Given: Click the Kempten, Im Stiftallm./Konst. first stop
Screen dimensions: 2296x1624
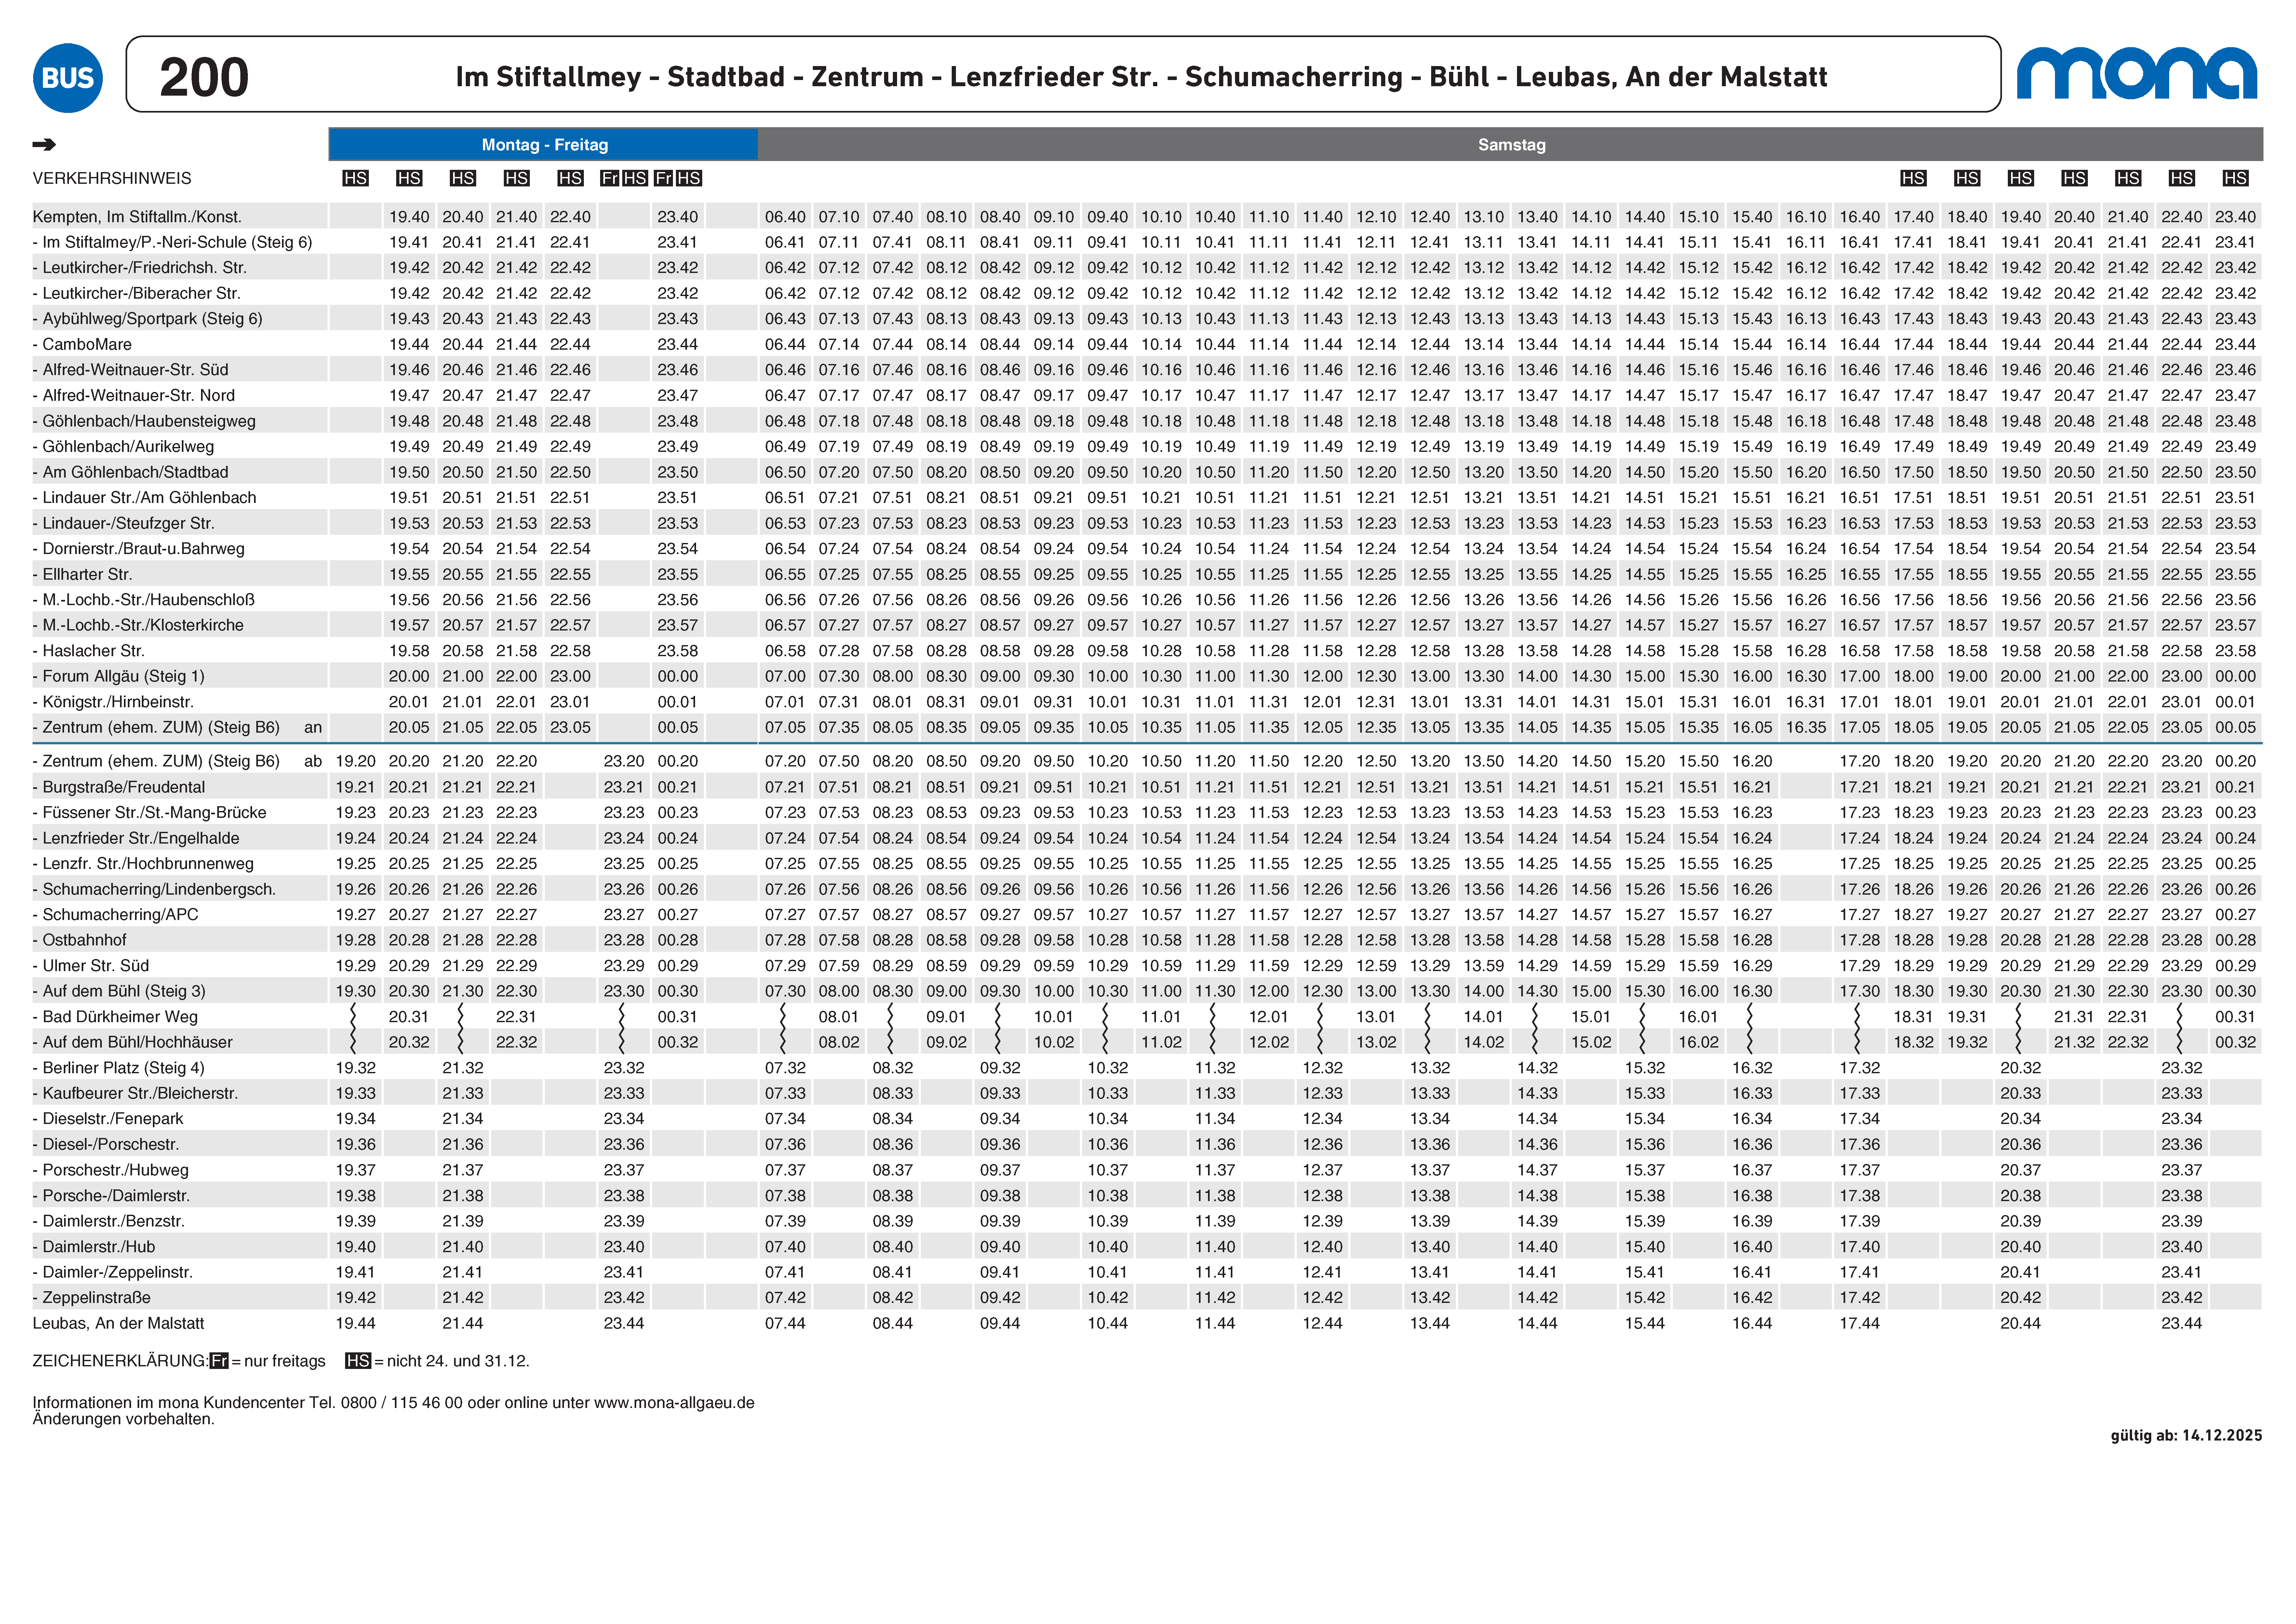Looking at the screenshot, I should (137, 217).
